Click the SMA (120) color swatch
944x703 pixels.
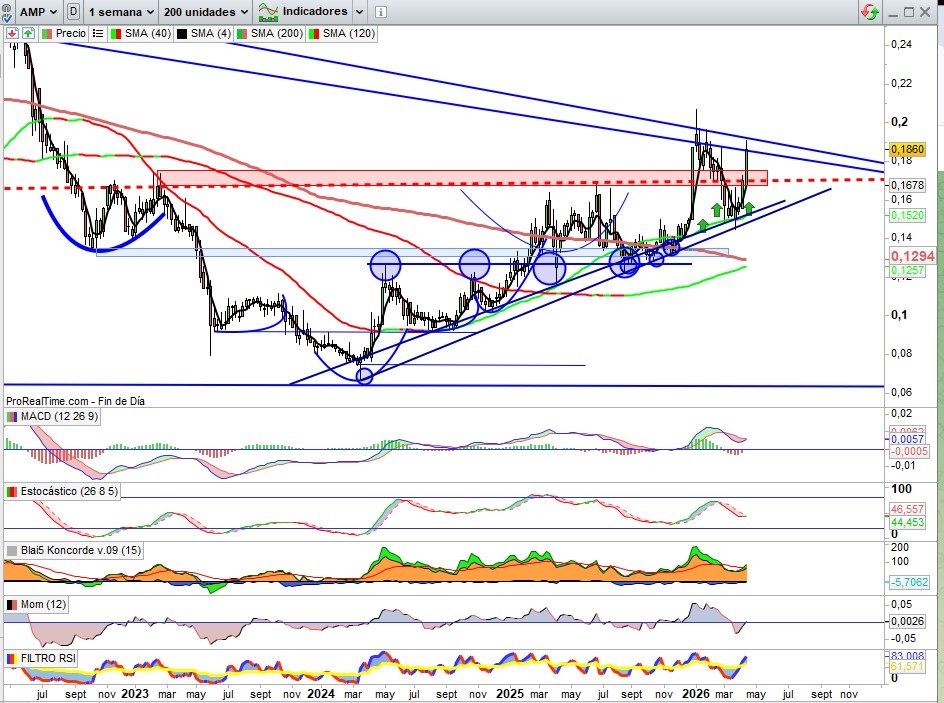[x=314, y=34]
